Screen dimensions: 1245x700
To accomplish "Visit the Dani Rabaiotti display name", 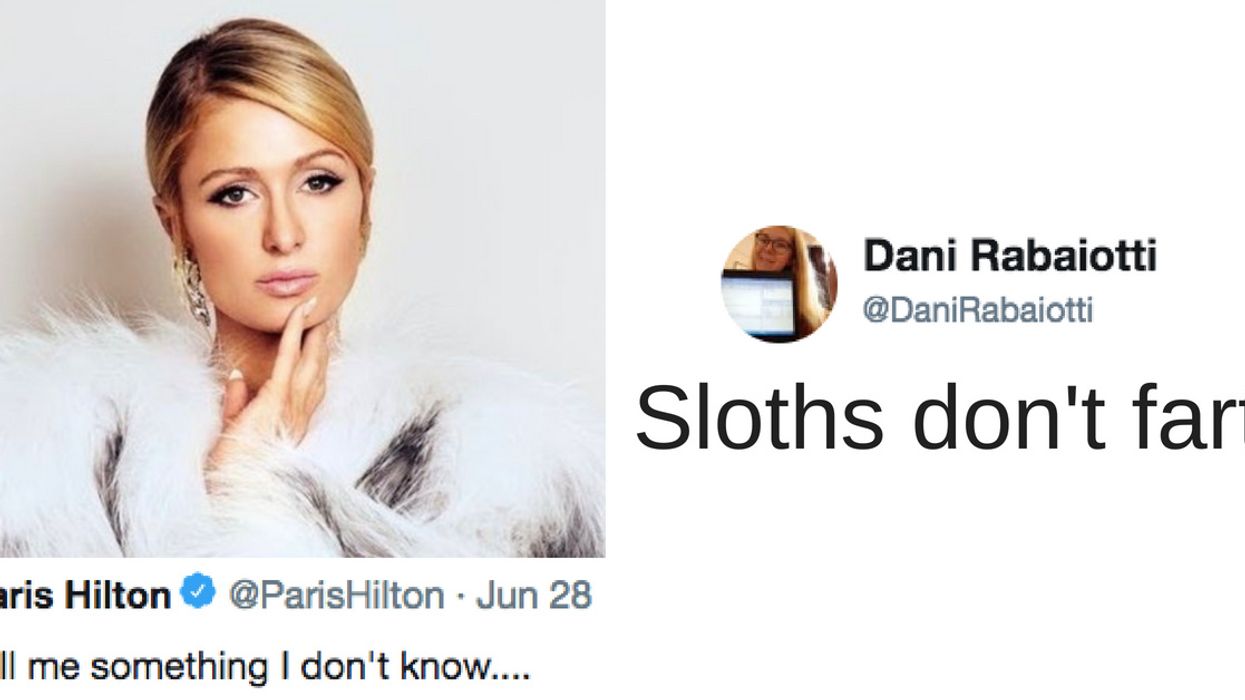I will tap(1009, 256).
